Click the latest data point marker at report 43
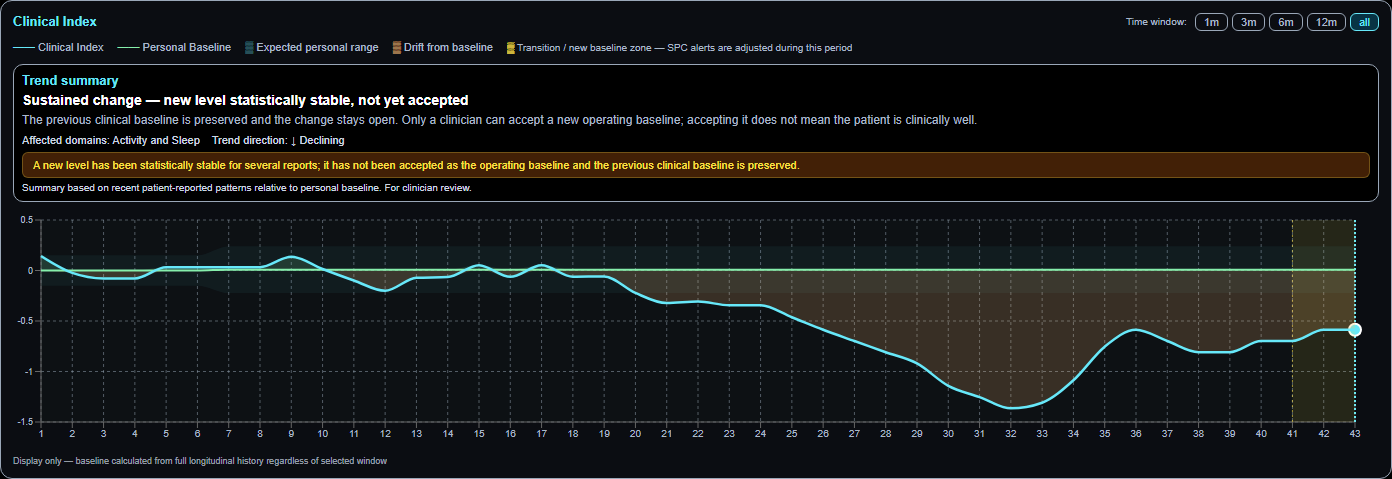Screen dimensions: 1392x479 point(1354,330)
